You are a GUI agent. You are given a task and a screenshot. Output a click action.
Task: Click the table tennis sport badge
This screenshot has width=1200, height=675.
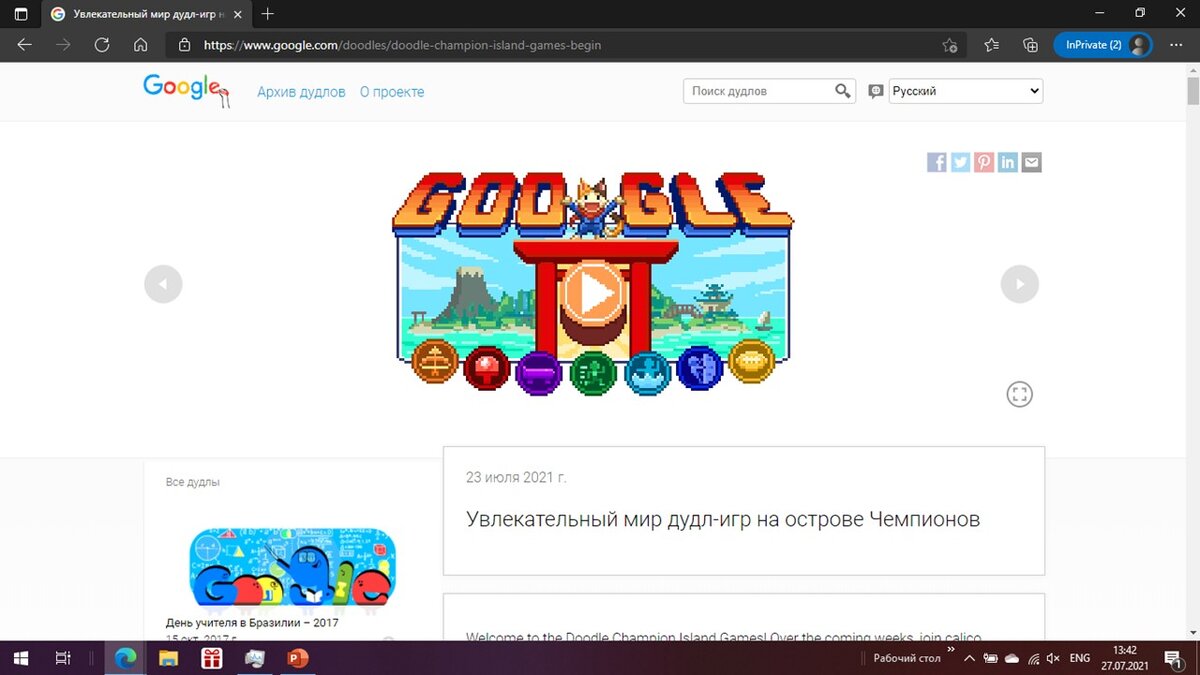pos(488,368)
